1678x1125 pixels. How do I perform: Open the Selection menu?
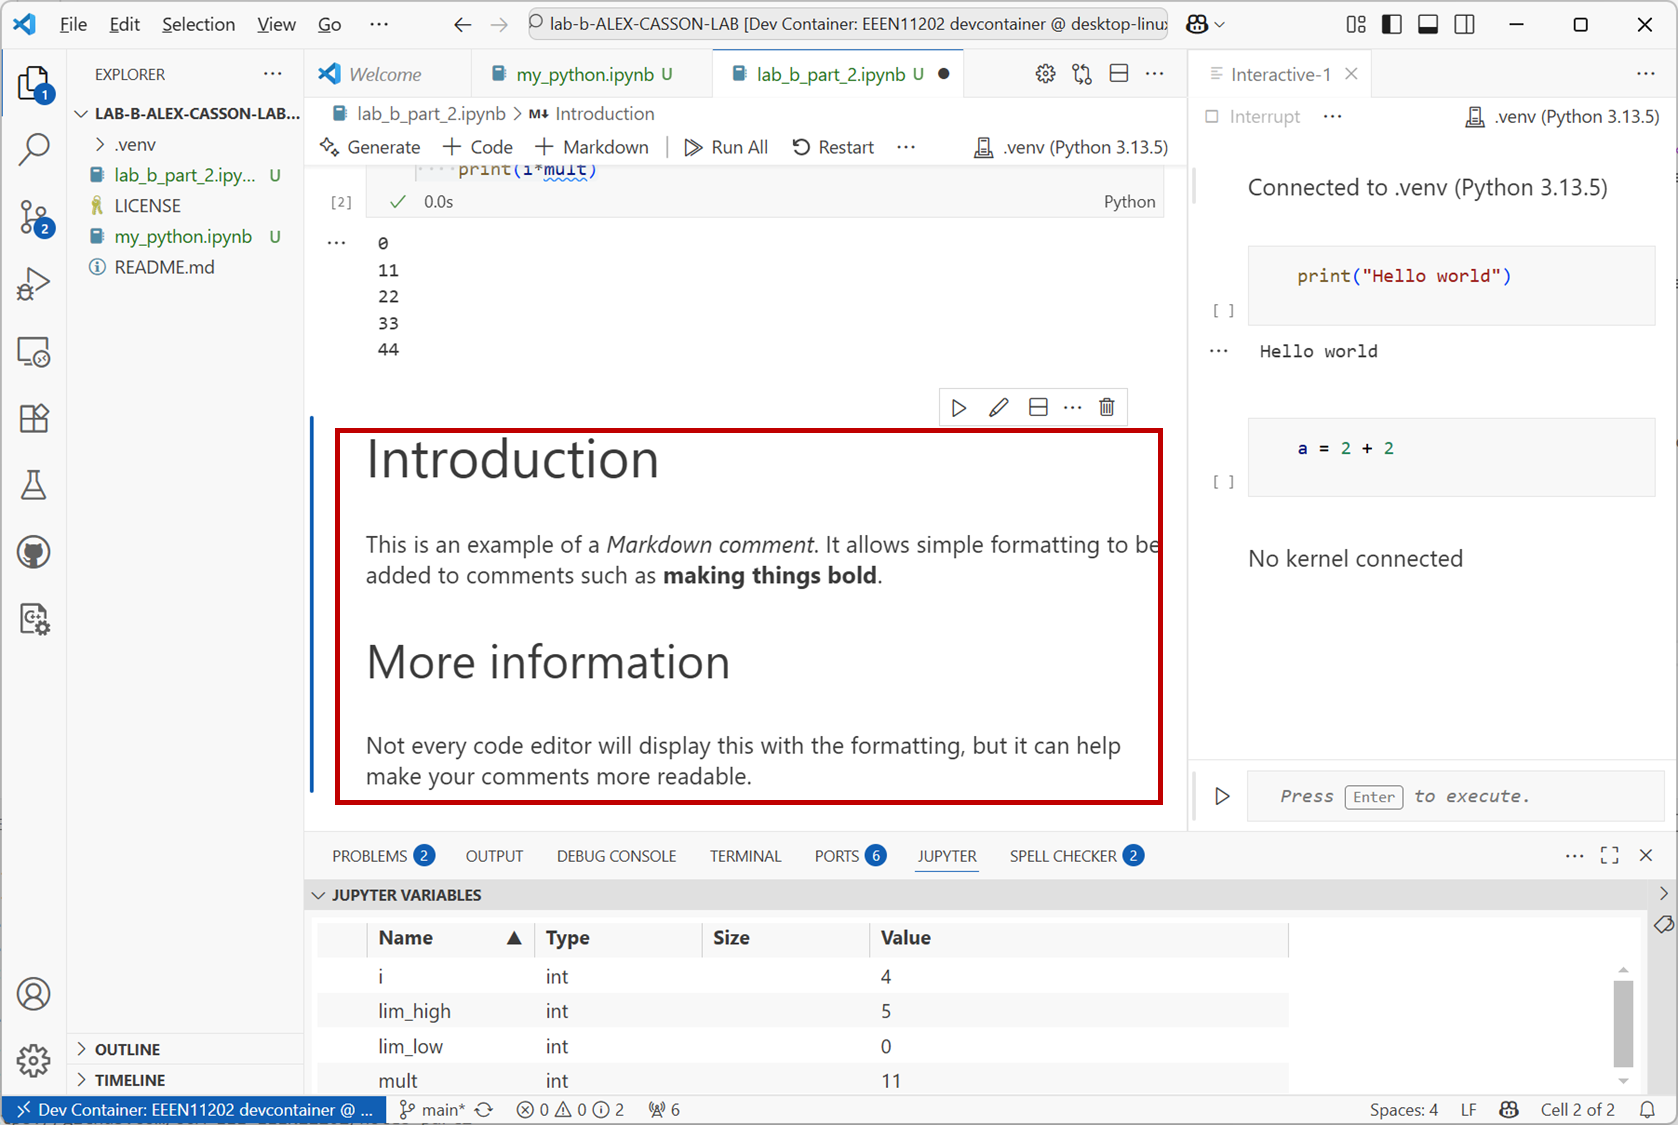click(198, 24)
